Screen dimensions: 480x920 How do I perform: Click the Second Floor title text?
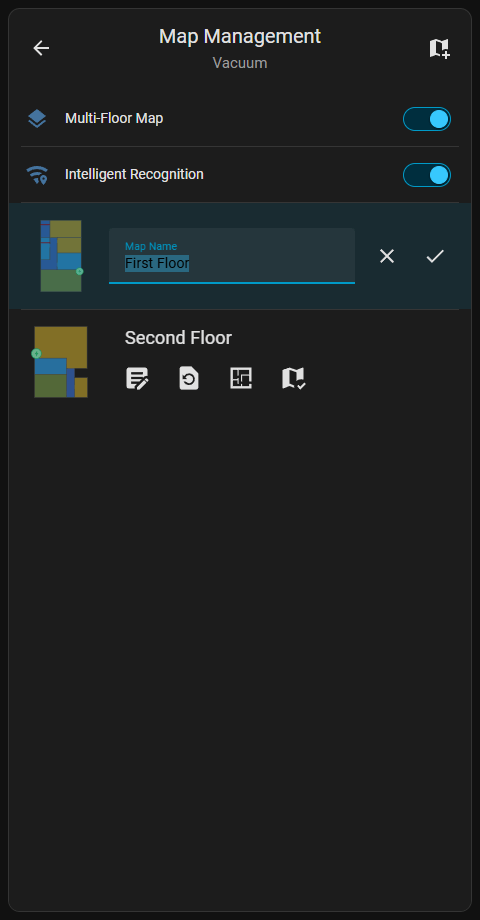178,338
